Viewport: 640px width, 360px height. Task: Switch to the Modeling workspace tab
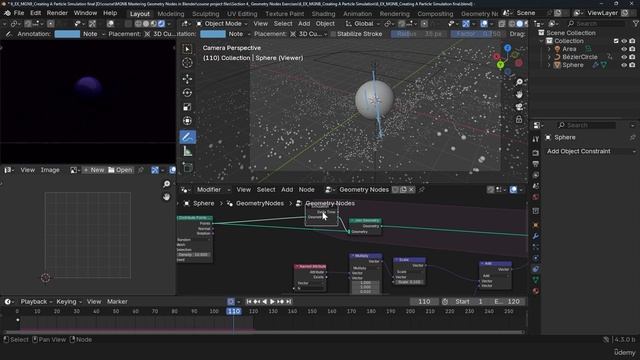coord(171,13)
